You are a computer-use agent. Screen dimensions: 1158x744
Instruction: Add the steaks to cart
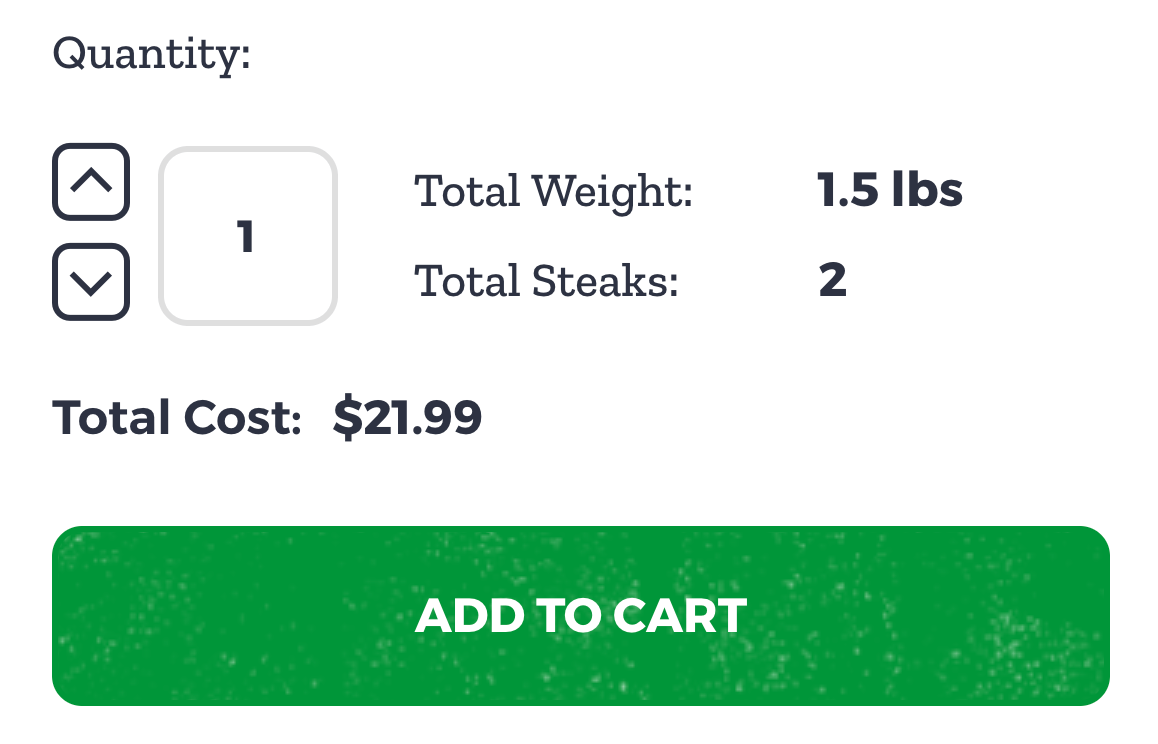pos(580,615)
